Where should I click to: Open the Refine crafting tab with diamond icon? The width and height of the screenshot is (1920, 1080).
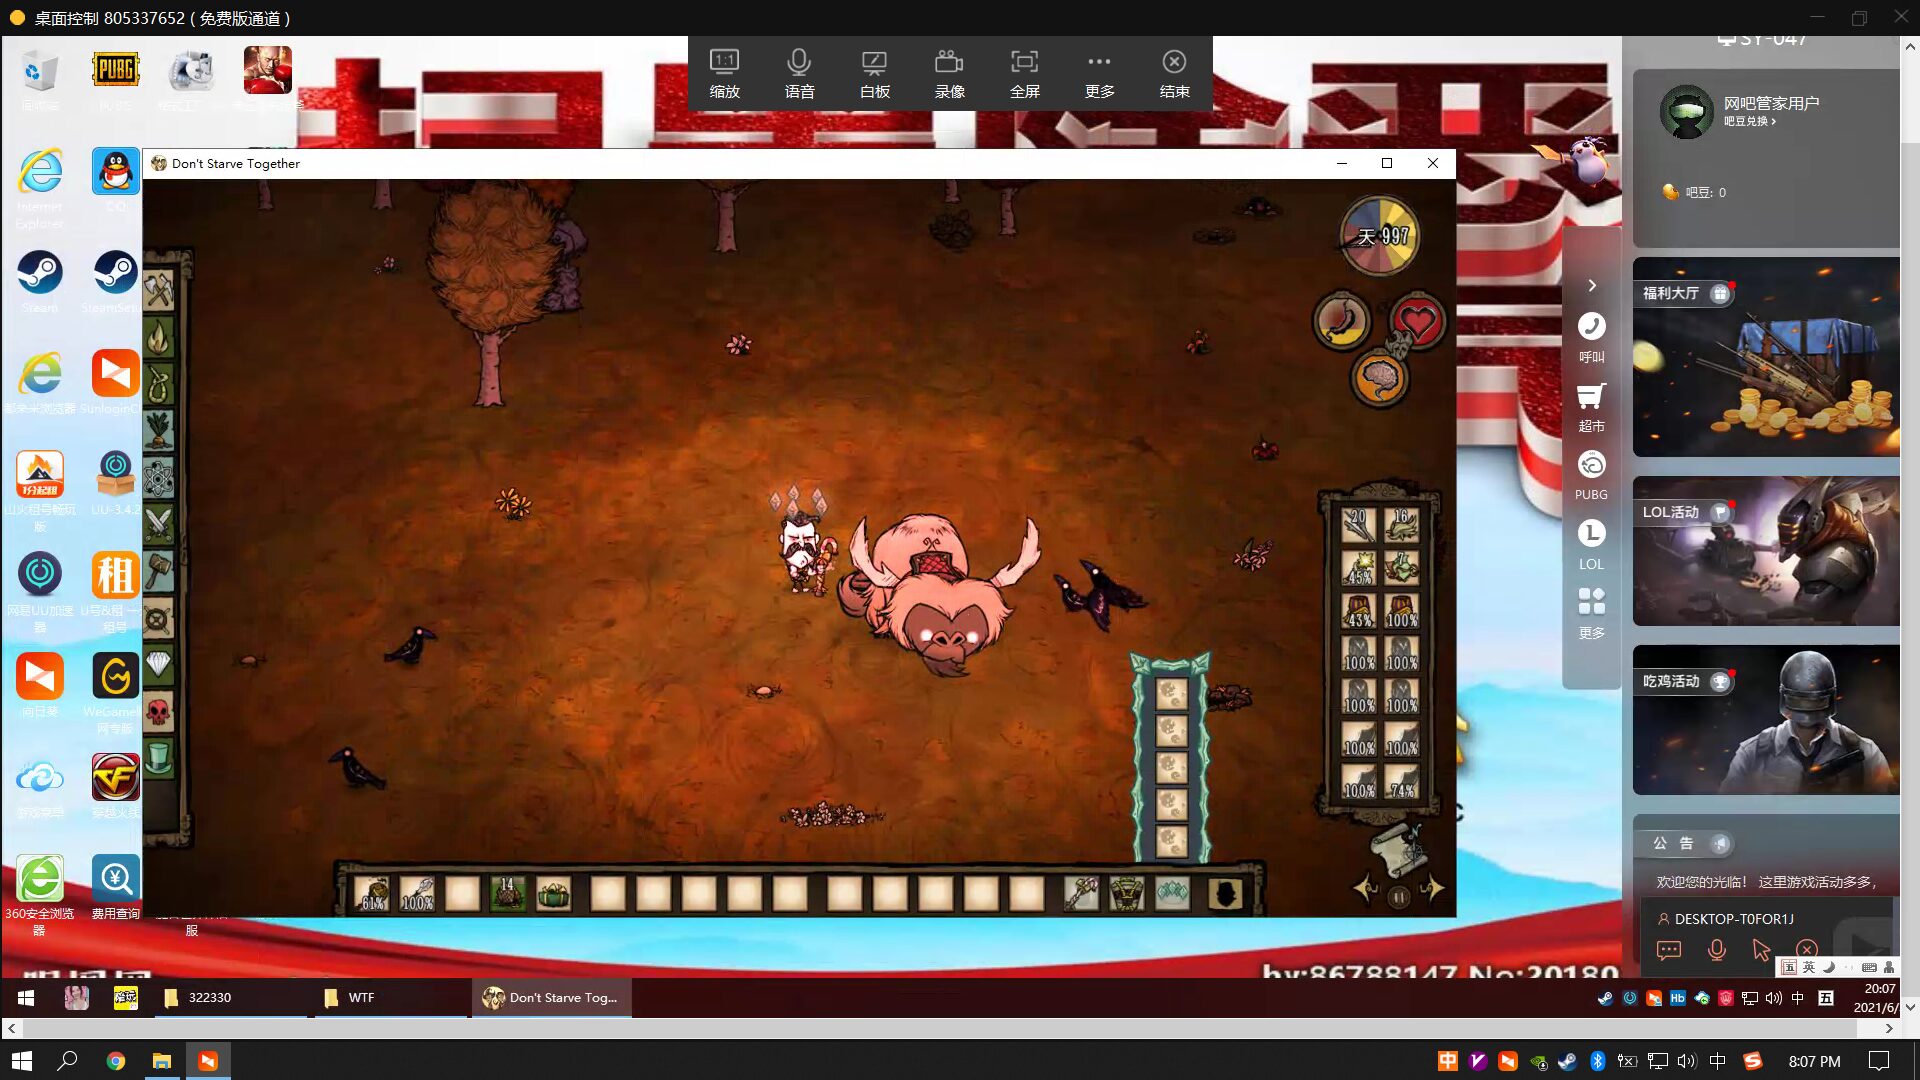click(x=158, y=664)
